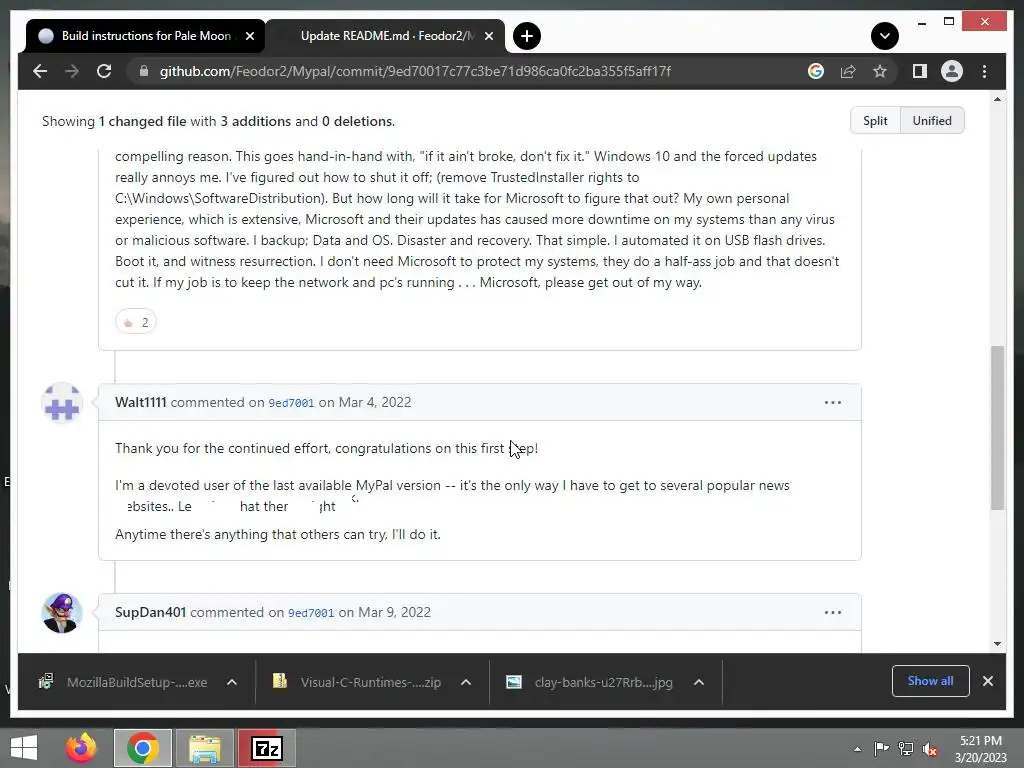The width and height of the screenshot is (1024, 768).
Task: Open Walt1111 profile link
Action: click(140, 402)
